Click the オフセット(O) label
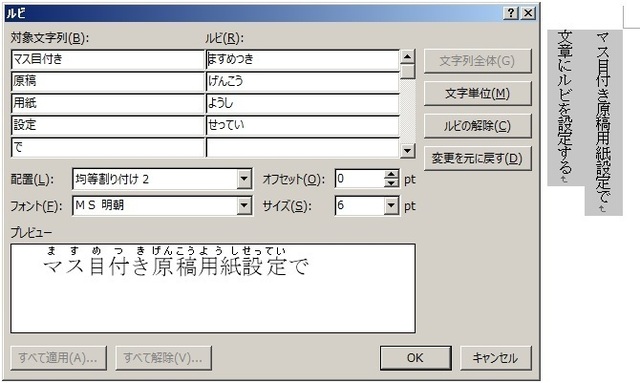This screenshot has height=383, width=640. (x=293, y=180)
